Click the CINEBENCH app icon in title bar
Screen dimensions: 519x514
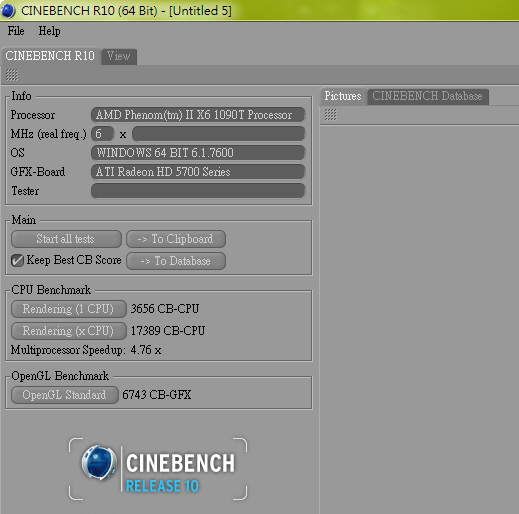tap(8, 10)
